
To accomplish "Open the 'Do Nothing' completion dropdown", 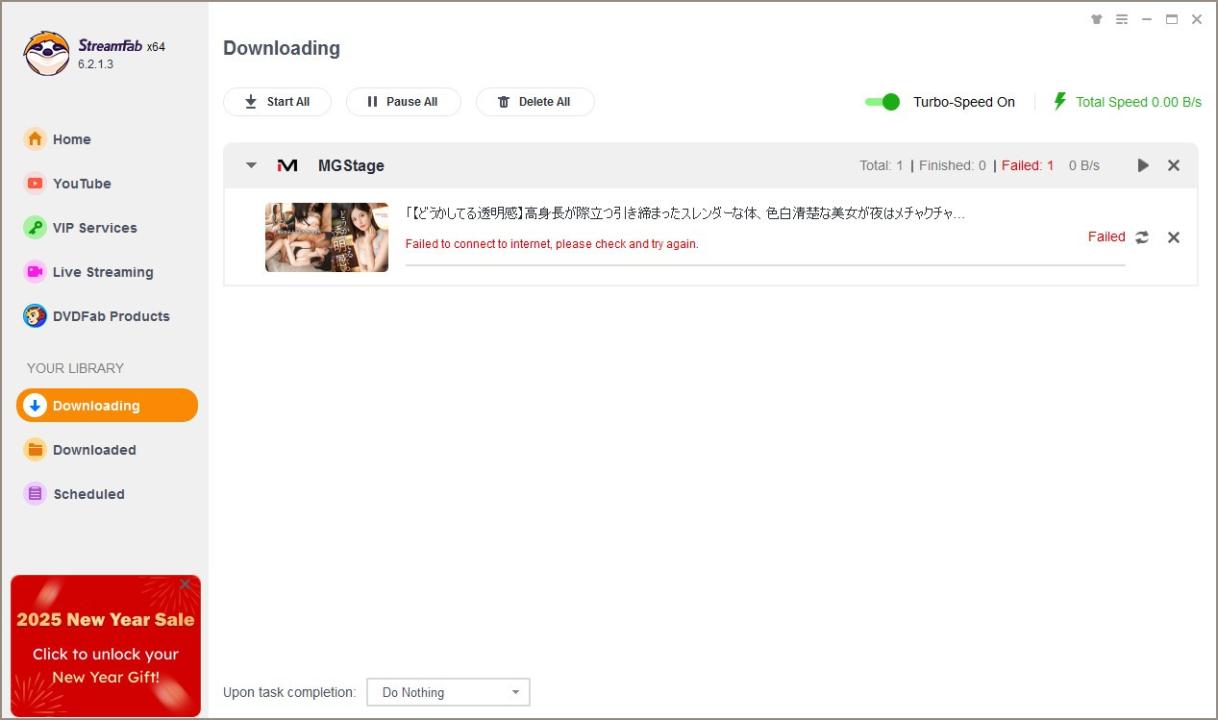I will click(448, 692).
